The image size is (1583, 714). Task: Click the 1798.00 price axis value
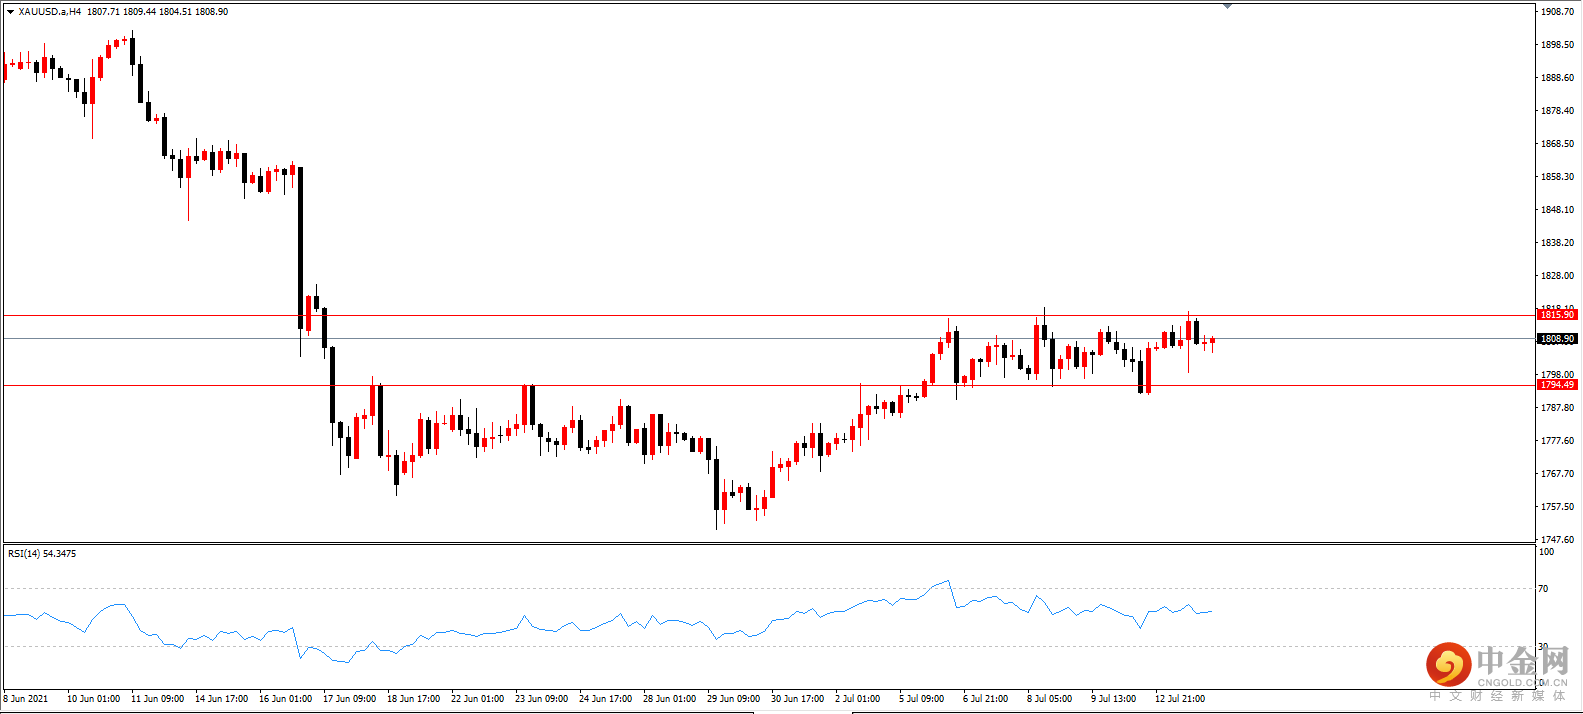click(x=1557, y=375)
